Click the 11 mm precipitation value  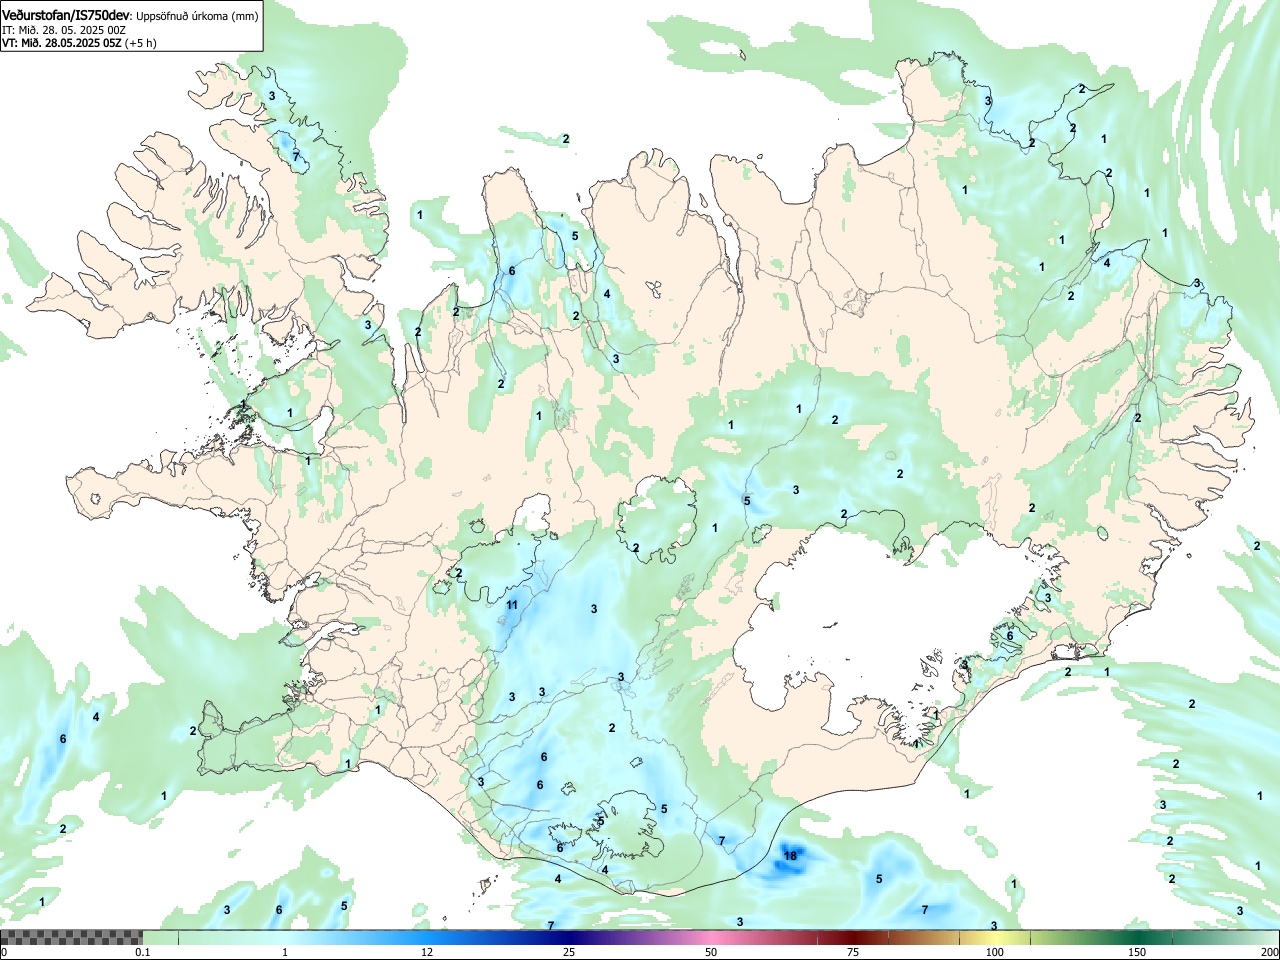tap(512, 605)
